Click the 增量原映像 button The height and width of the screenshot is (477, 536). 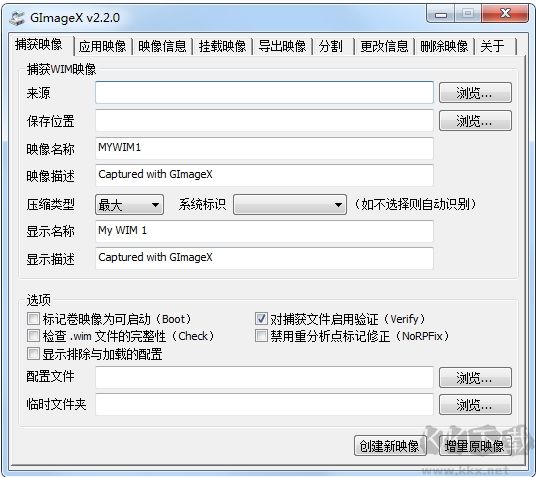(475, 446)
